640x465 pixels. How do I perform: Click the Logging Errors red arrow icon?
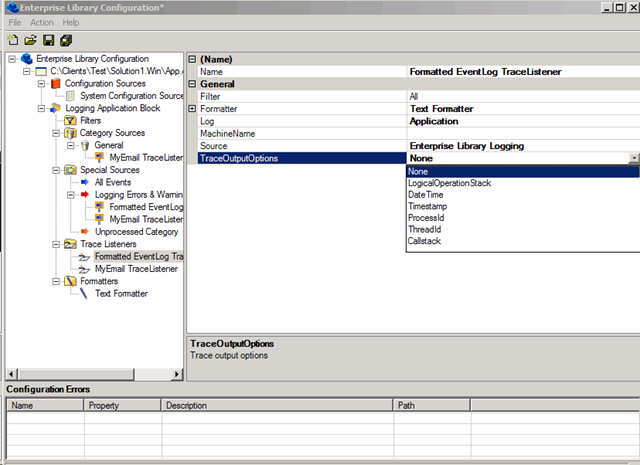[85, 194]
